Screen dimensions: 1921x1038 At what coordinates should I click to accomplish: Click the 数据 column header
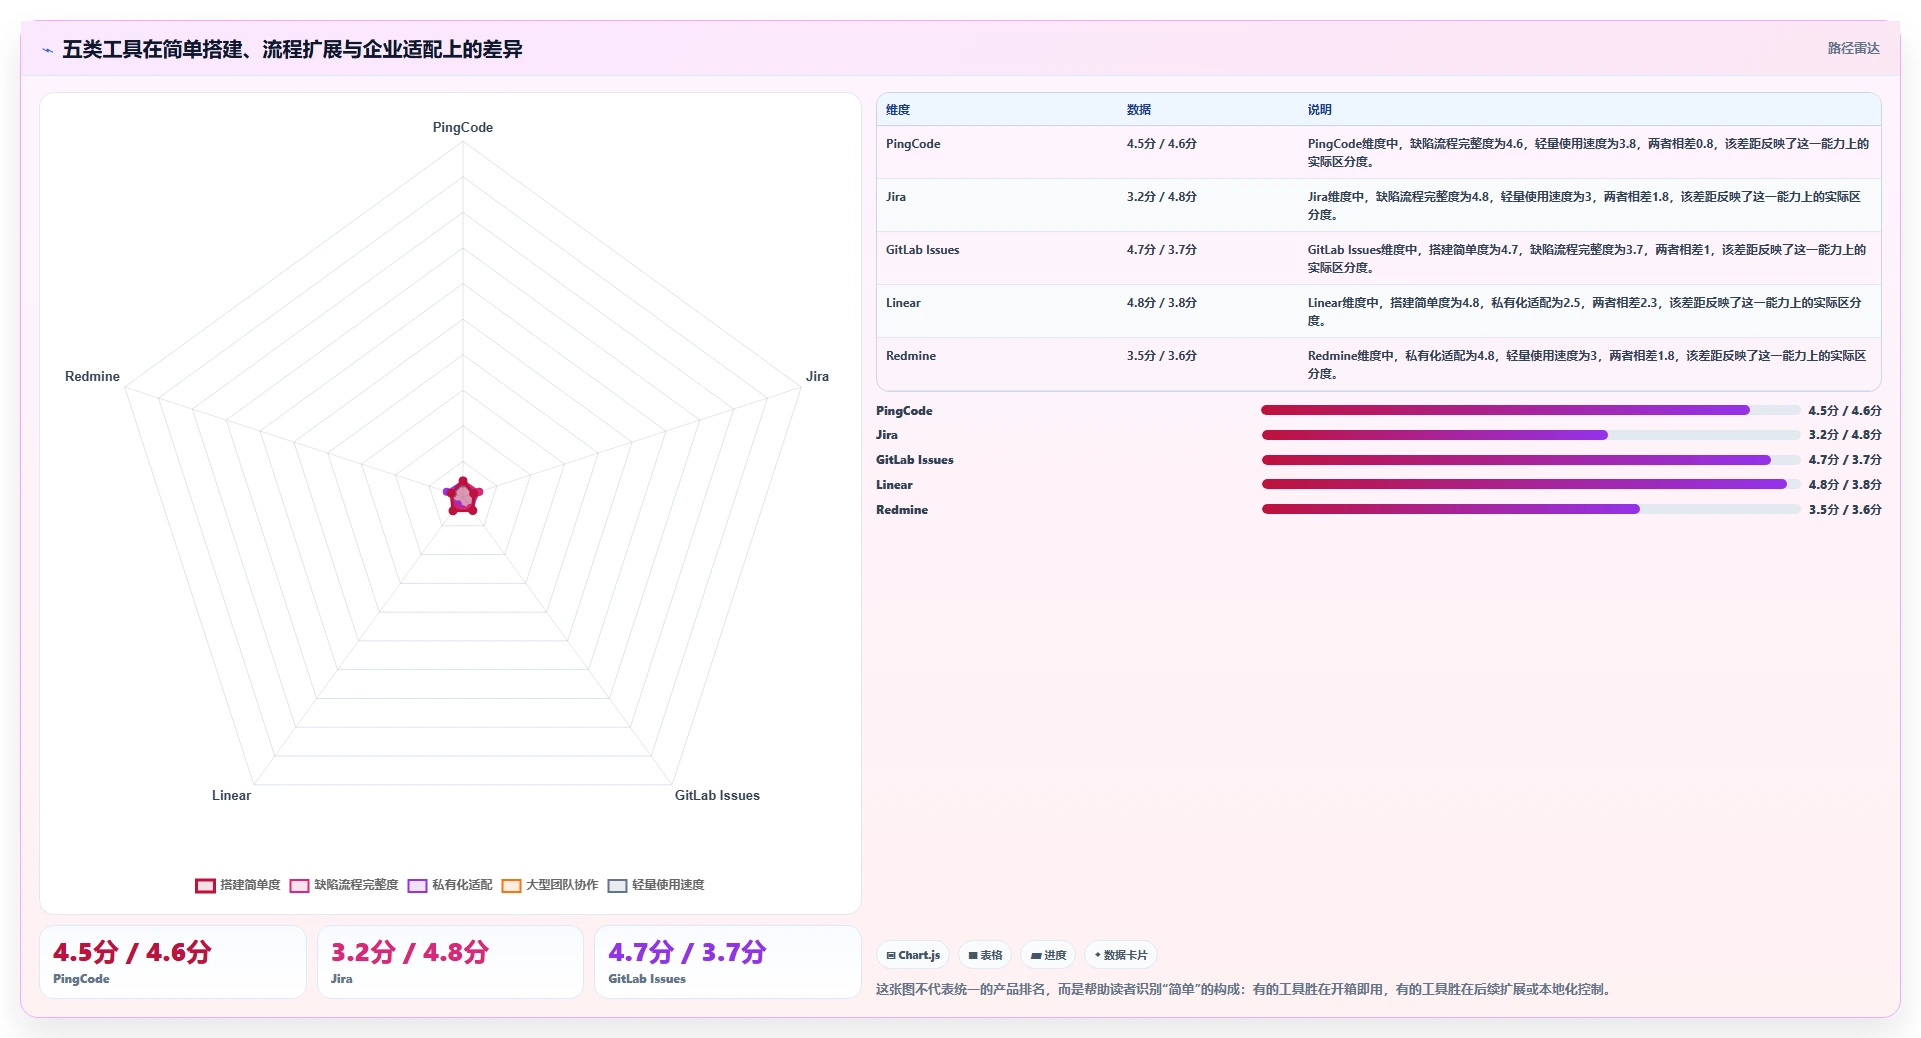(x=1139, y=110)
